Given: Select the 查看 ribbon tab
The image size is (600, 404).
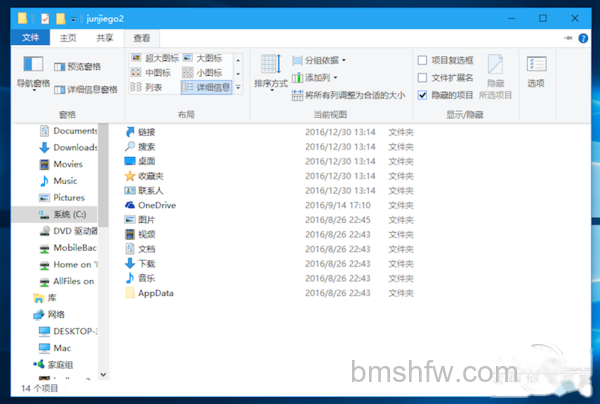Looking at the screenshot, I should pyautogui.click(x=142, y=38).
